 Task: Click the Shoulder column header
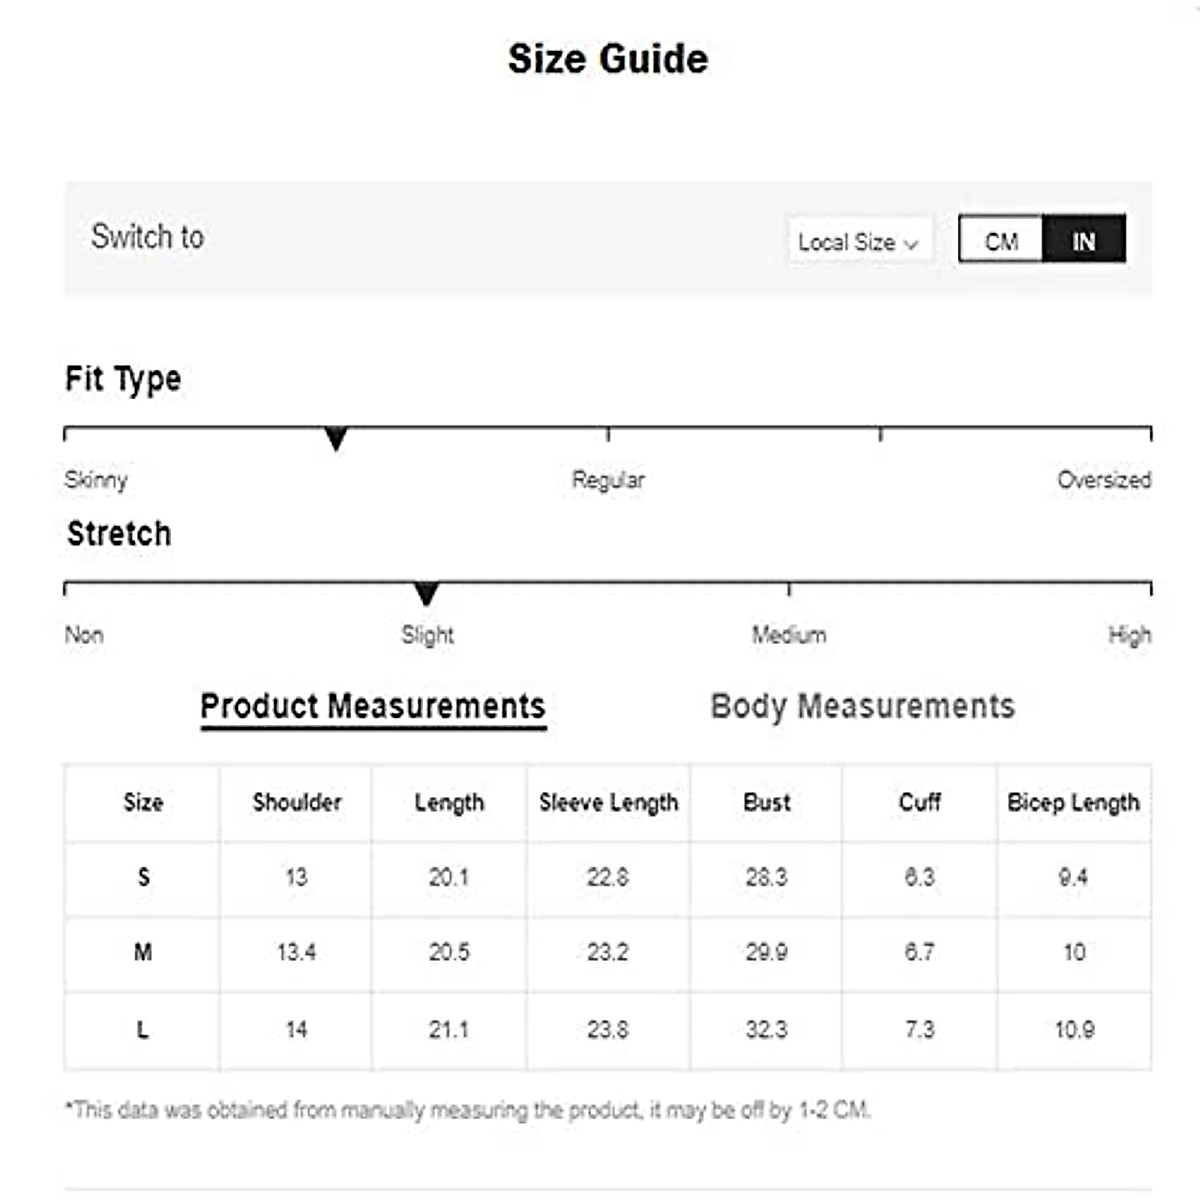[296, 802]
